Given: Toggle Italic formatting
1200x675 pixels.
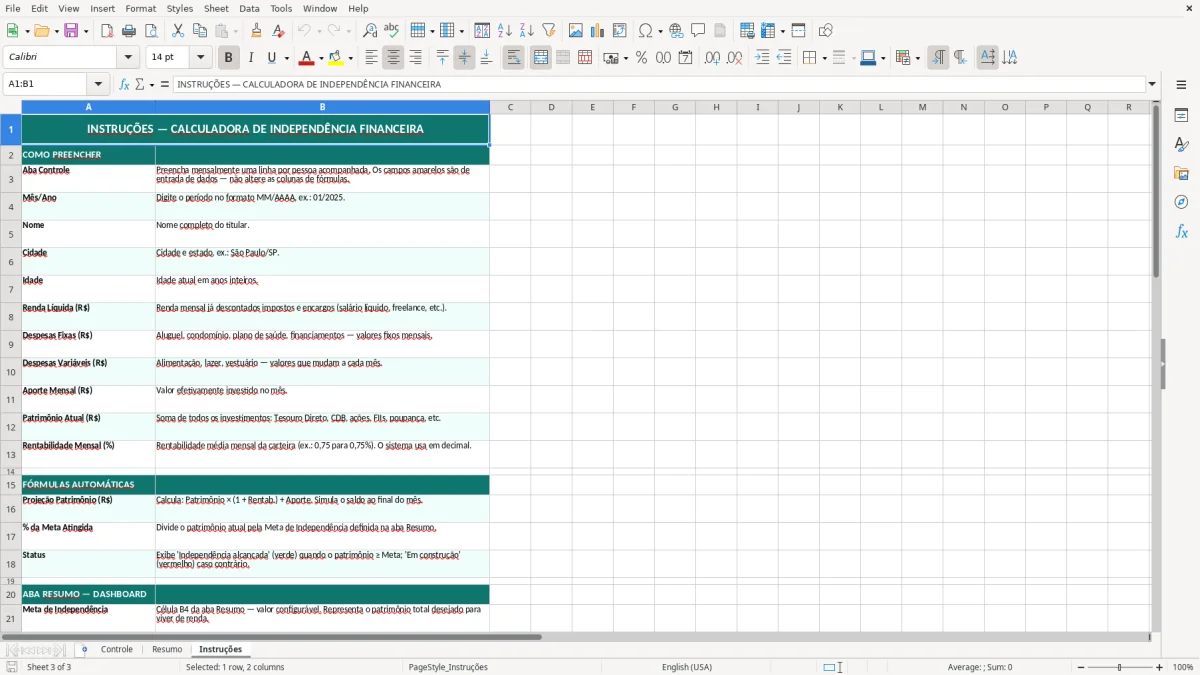Looking at the screenshot, I should tap(251, 58).
